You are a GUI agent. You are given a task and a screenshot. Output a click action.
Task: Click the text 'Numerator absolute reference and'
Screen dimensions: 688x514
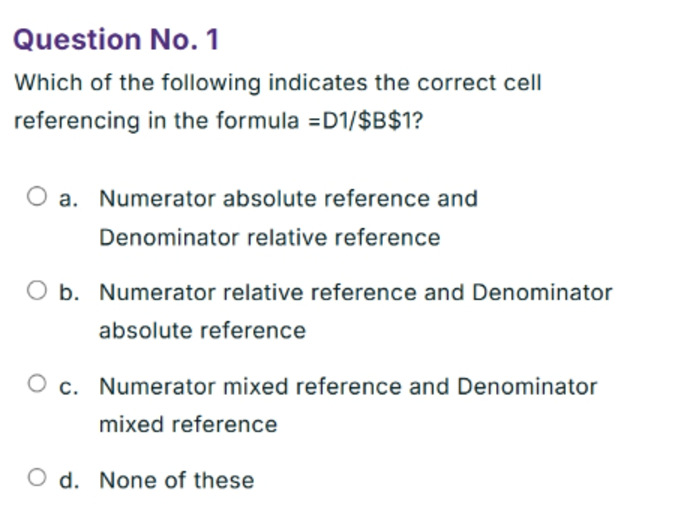click(x=289, y=198)
